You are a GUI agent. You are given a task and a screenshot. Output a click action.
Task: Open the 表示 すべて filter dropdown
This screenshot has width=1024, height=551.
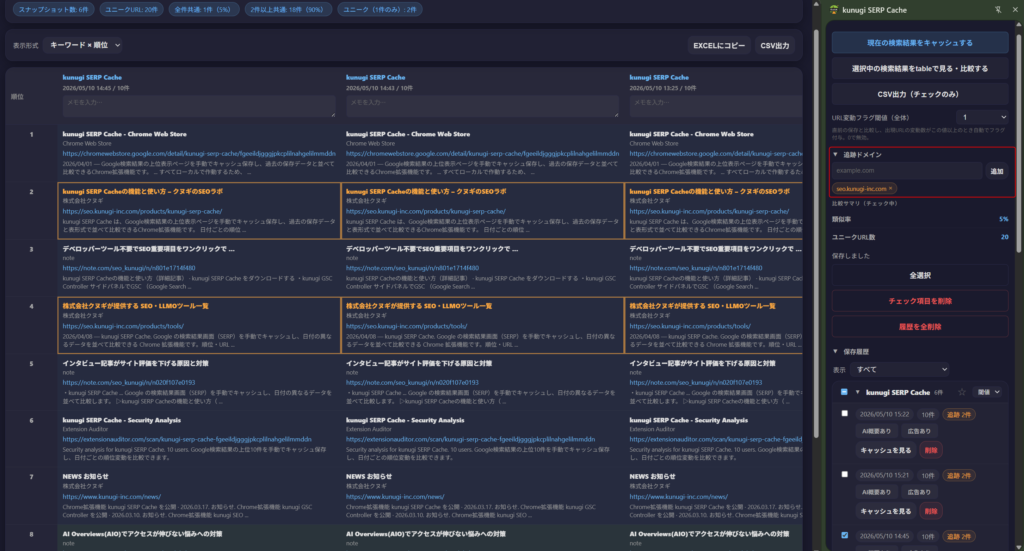pyautogui.click(x=900, y=370)
